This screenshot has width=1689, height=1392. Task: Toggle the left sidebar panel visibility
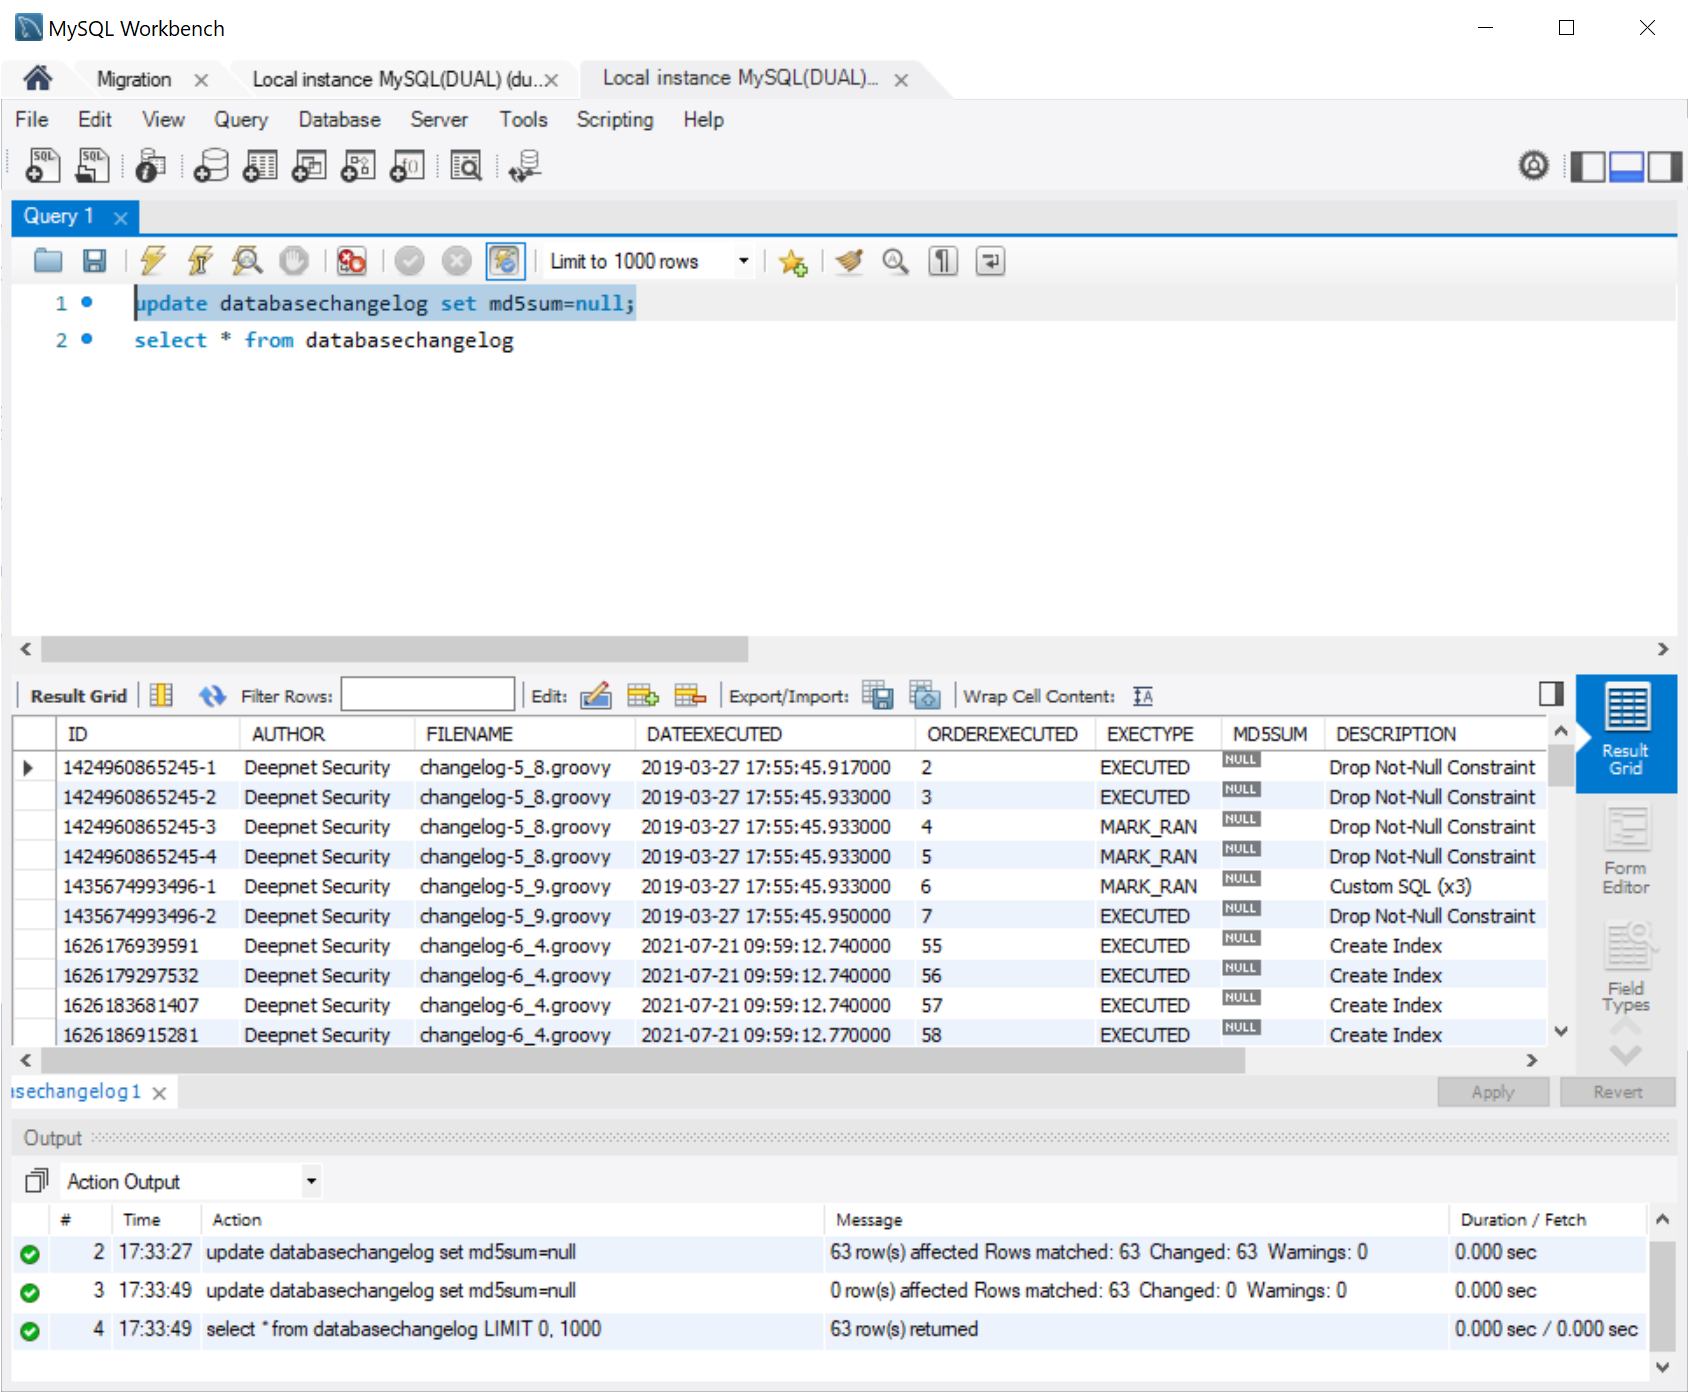point(1587,166)
